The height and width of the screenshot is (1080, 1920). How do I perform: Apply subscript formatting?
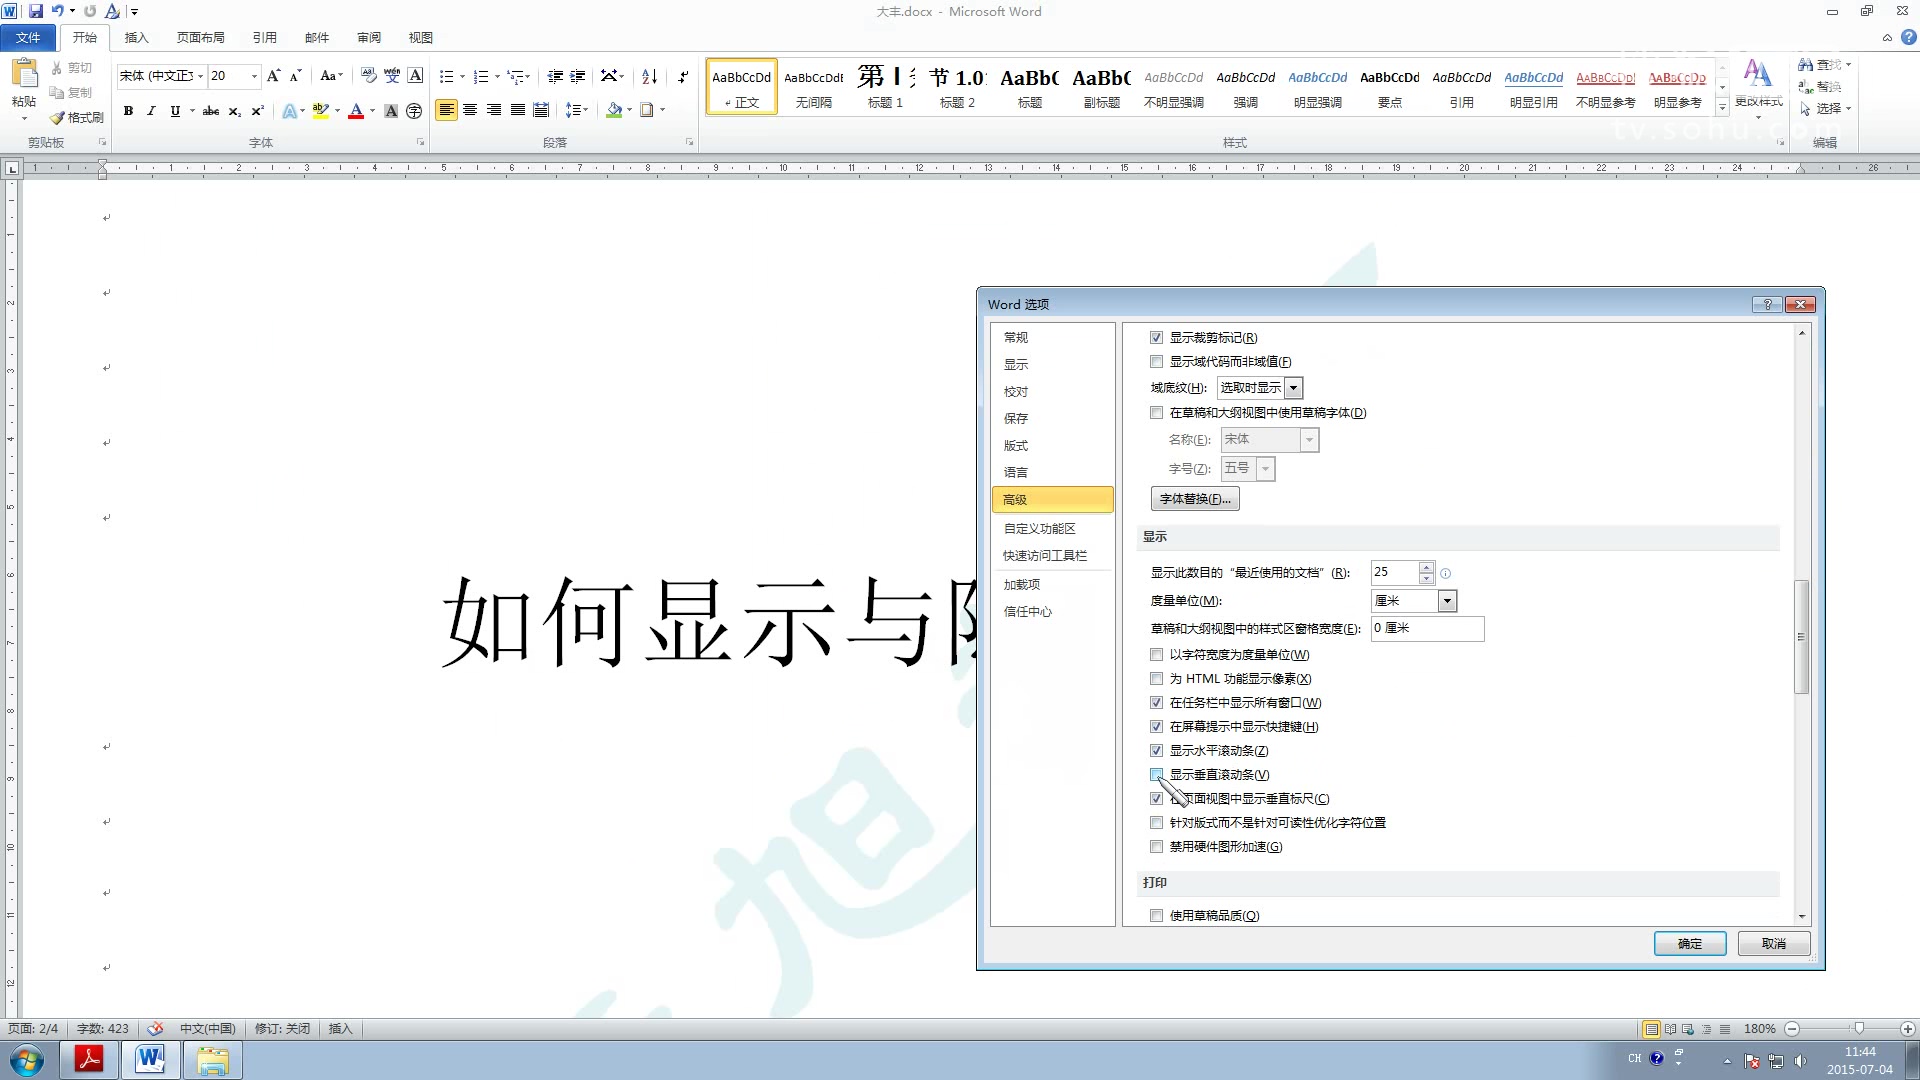[x=234, y=111]
